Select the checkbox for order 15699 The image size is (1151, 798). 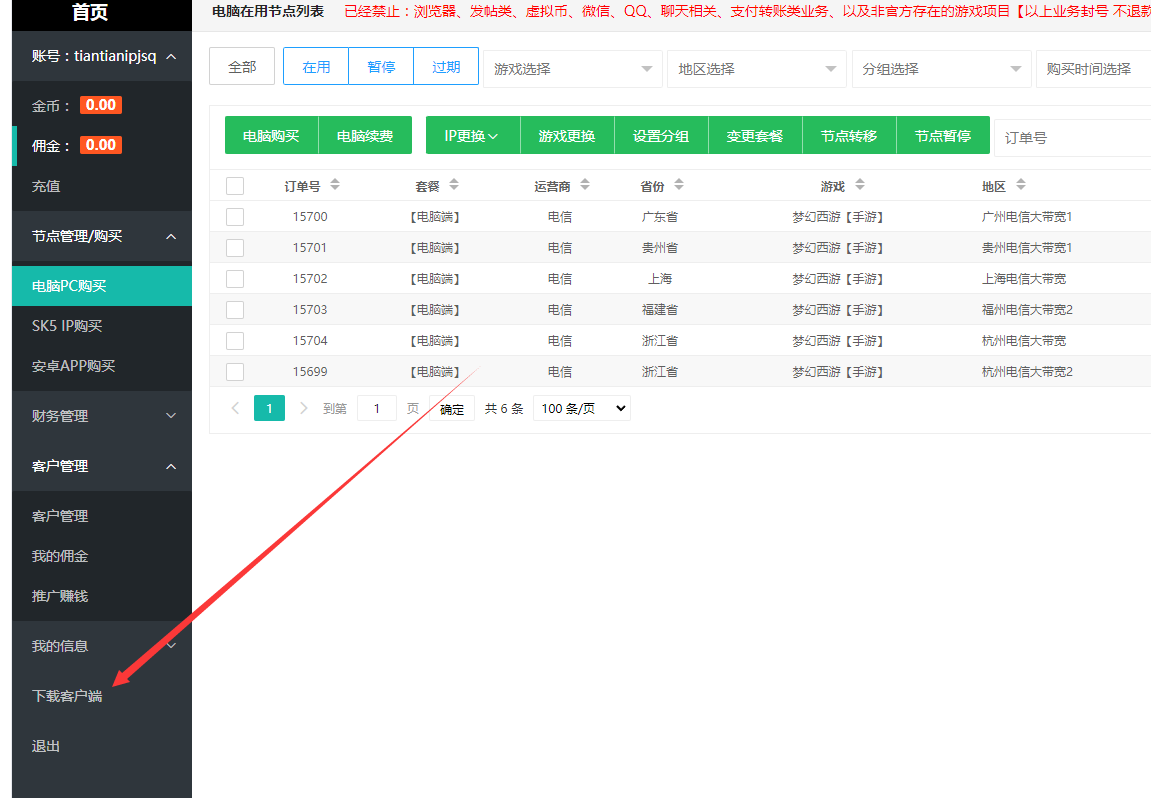click(x=235, y=372)
